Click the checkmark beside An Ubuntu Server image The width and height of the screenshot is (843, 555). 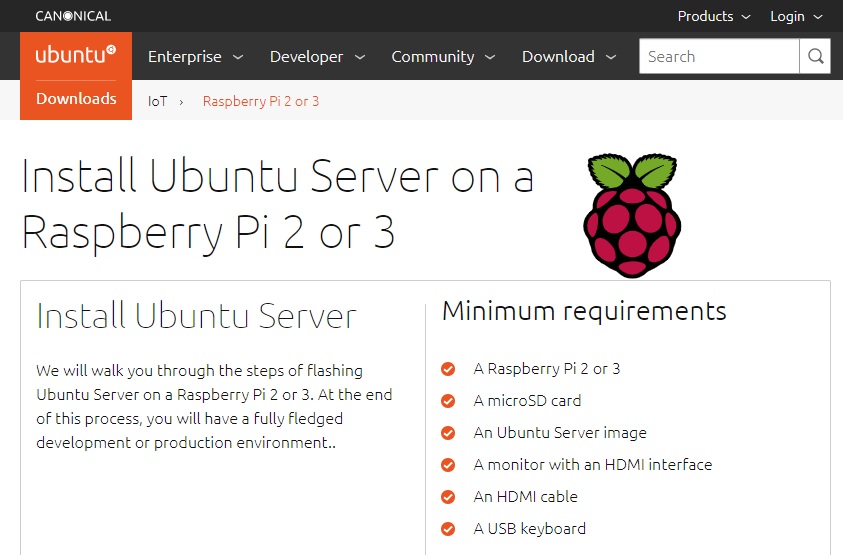448,433
